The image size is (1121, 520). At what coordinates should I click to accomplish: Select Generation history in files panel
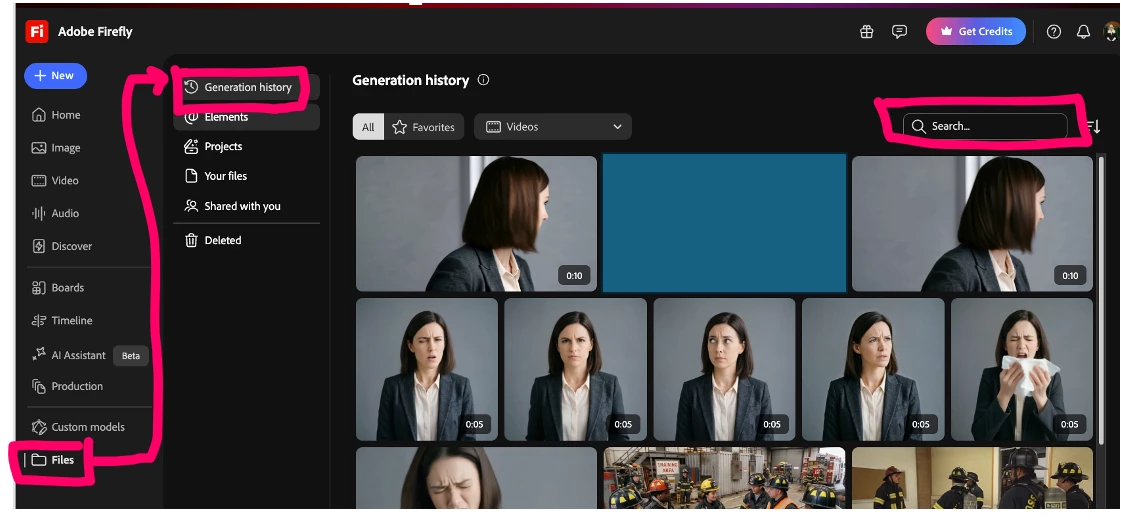click(x=246, y=87)
